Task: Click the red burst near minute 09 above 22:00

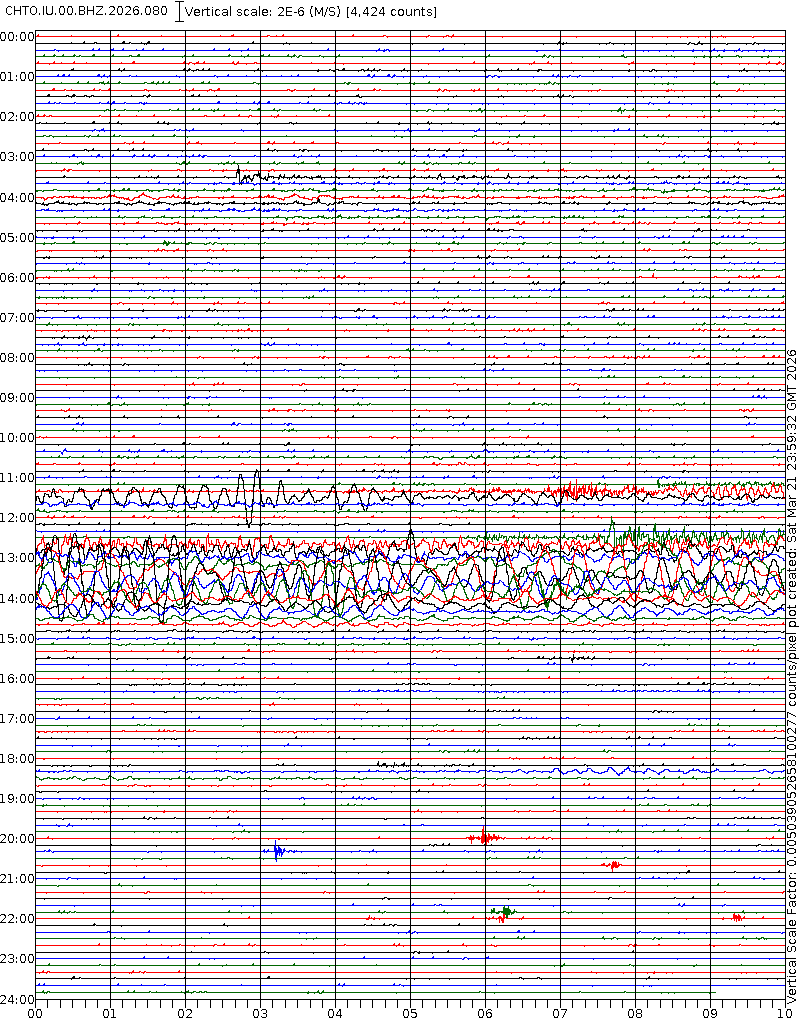Action: (737, 916)
